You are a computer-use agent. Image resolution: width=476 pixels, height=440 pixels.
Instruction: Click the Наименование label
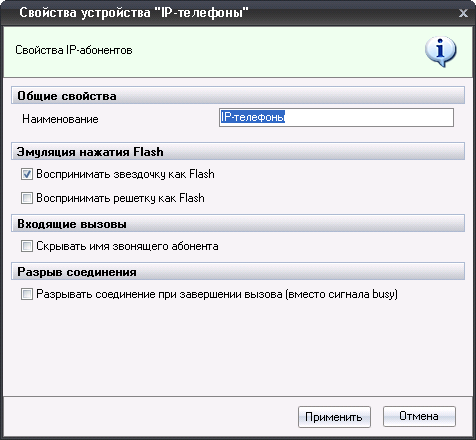60,119
